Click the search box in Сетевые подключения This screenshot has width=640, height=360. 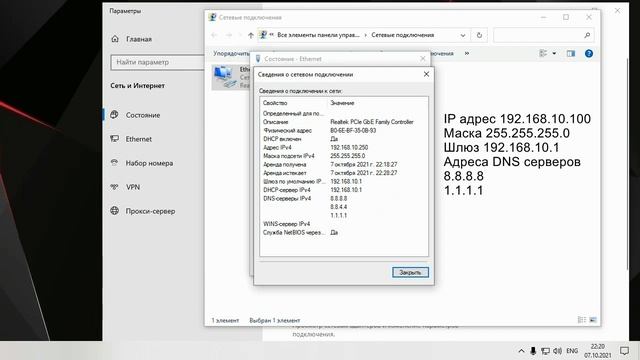(543, 35)
